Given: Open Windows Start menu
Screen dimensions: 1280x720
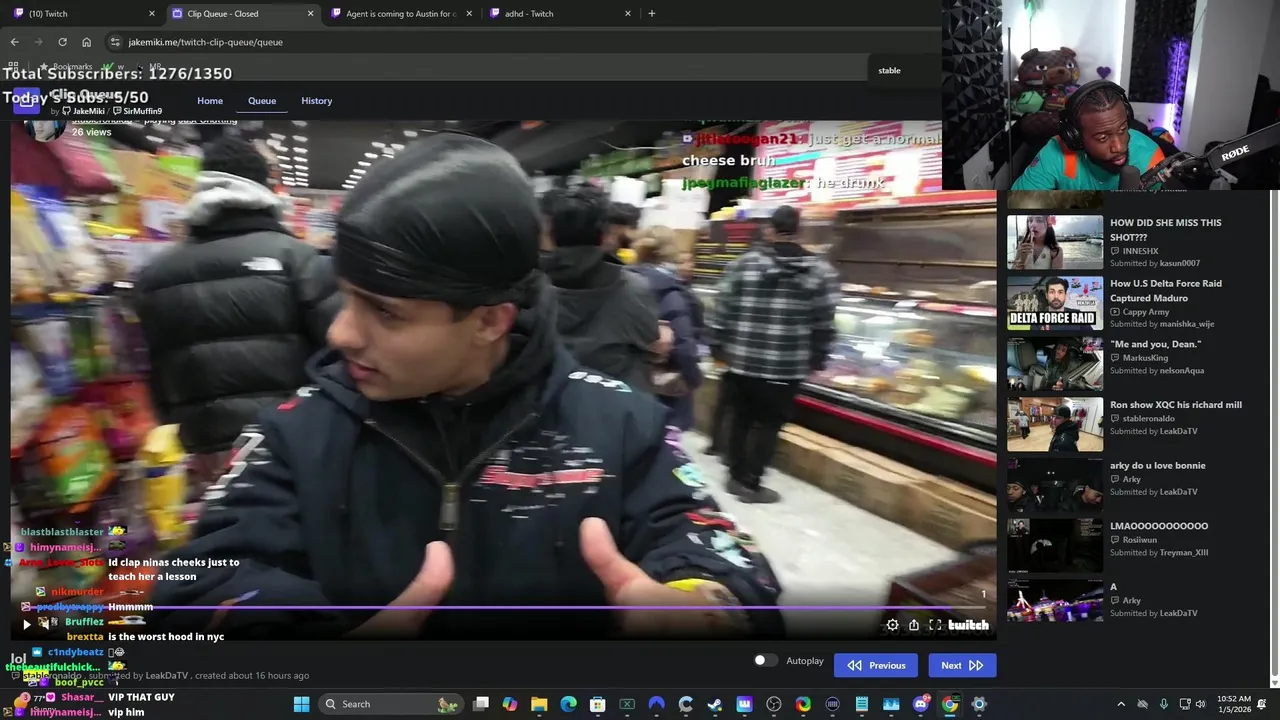Looking at the screenshot, I should pyautogui.click(x=301, y=704).
